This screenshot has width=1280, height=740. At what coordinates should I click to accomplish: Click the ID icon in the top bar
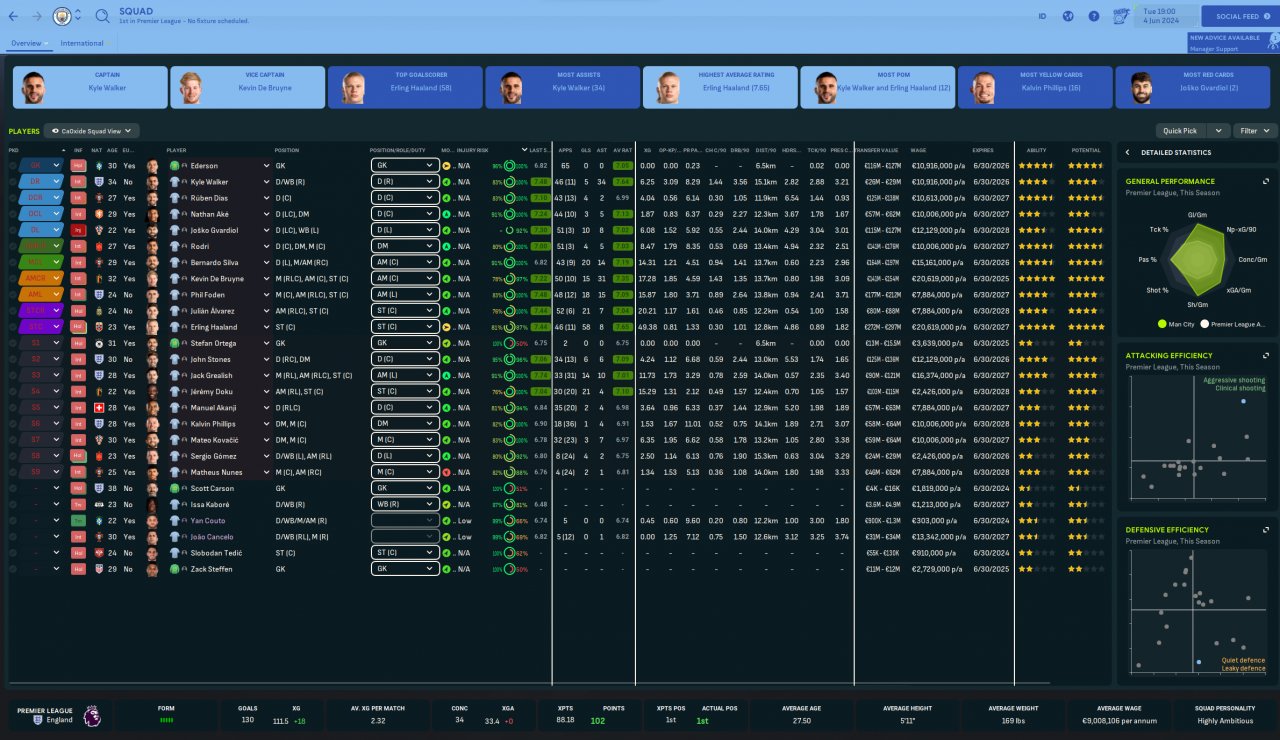point(1042,16)
